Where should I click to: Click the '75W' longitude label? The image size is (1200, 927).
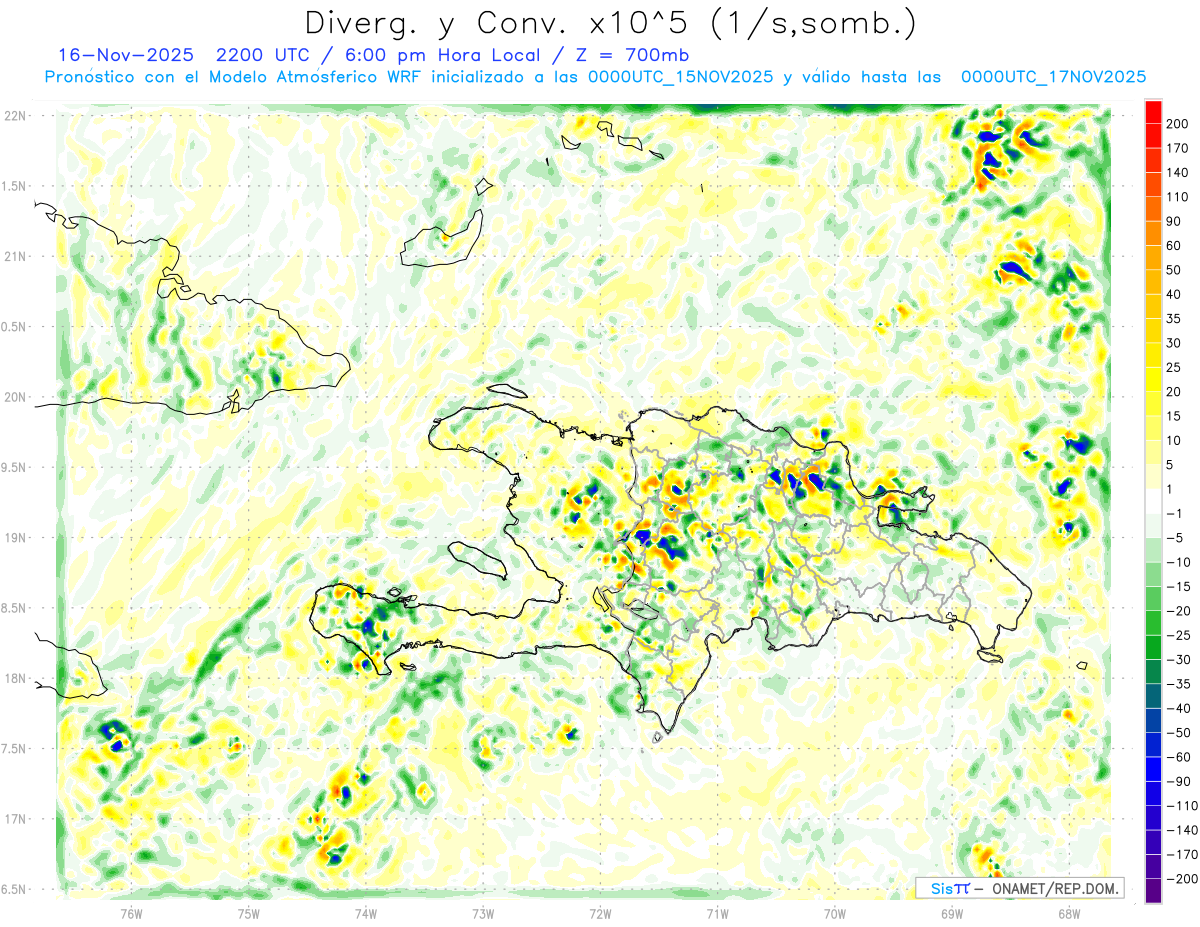coord(248,913)
